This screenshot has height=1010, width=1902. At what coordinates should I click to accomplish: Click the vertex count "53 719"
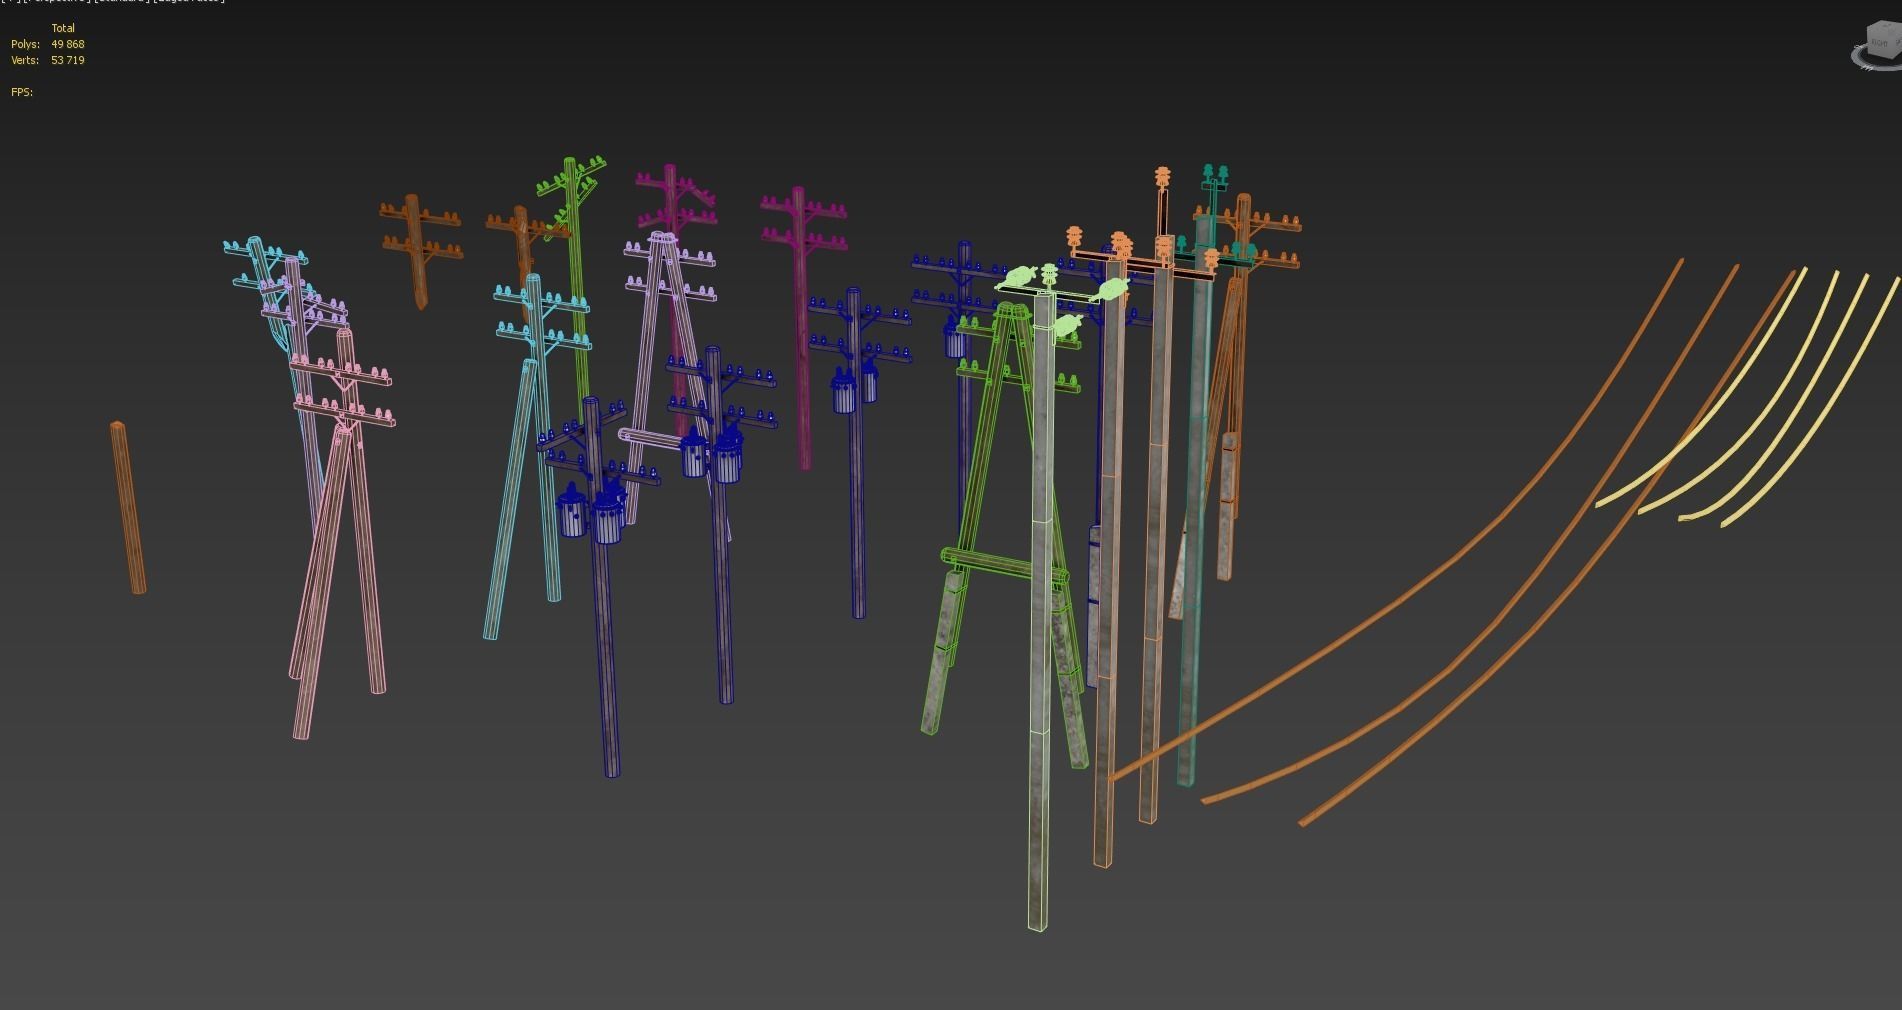[x=68, y=60]
